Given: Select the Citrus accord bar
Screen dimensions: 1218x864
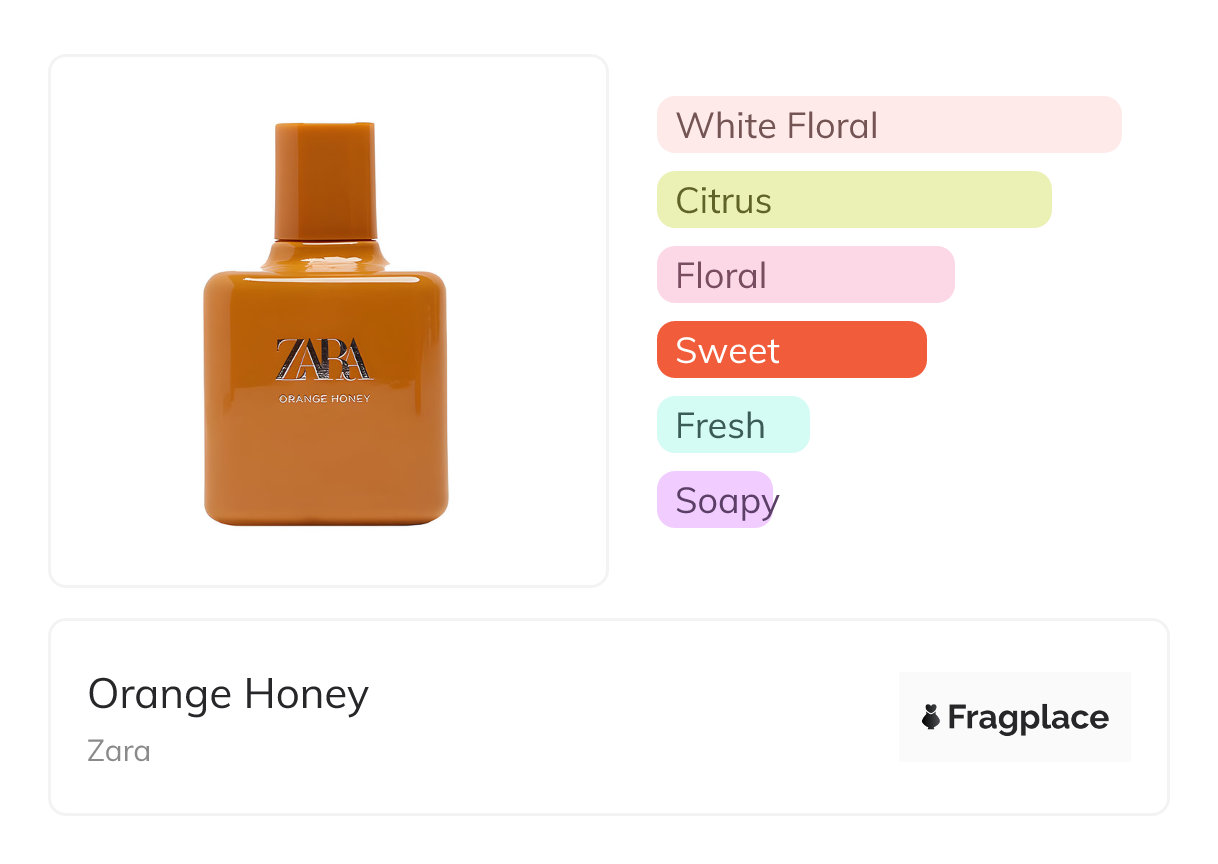Looking at the screenshot, I should [x=853, y=200].
